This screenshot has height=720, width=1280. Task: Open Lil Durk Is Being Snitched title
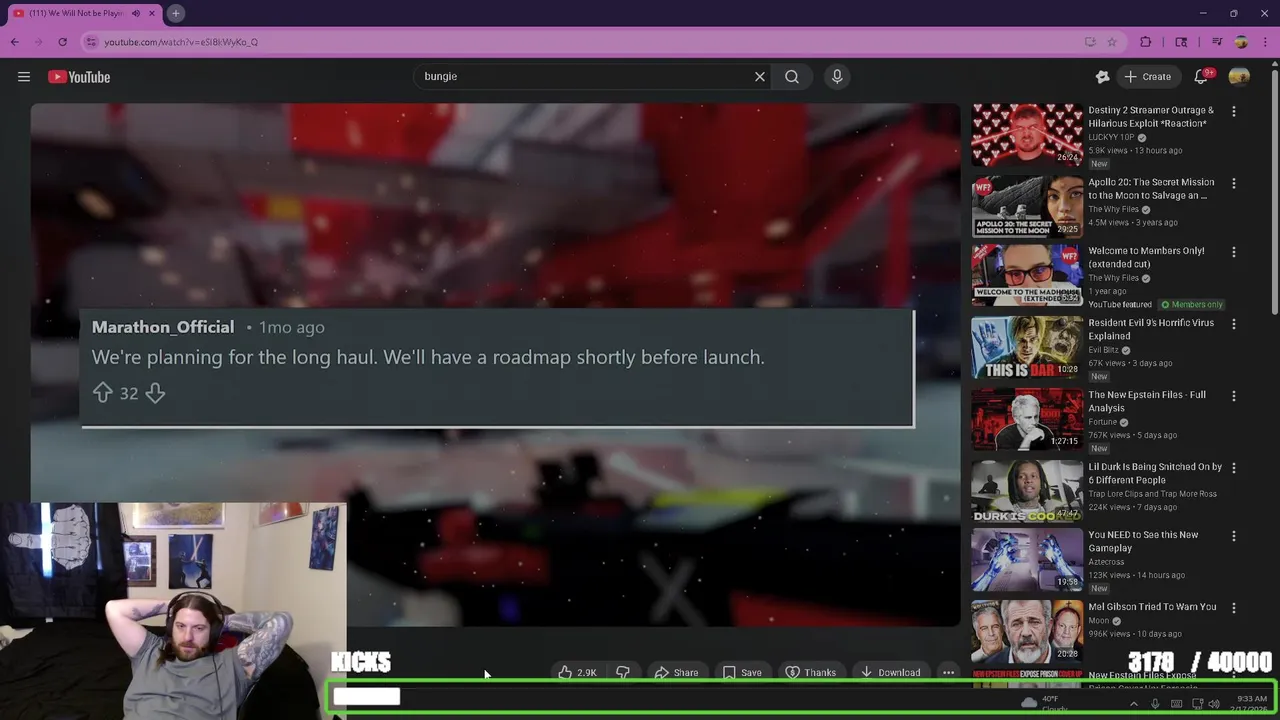(1155, 473)
